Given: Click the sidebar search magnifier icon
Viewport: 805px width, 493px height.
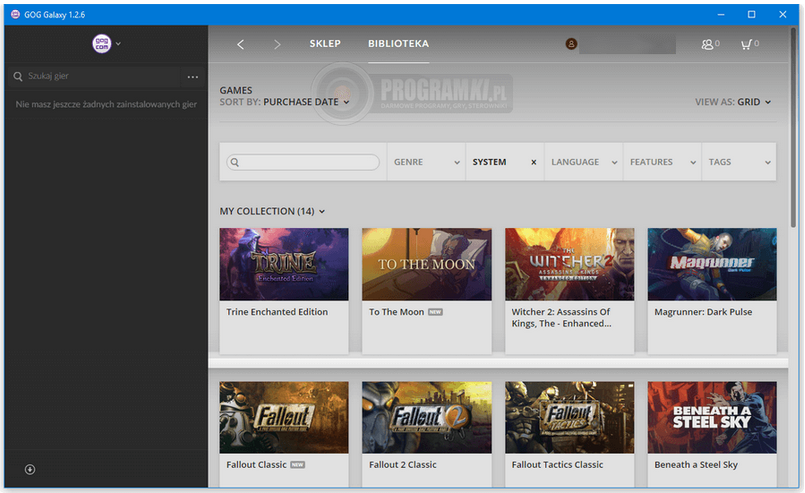Looking at the screenshot, I should coord(18,76).
